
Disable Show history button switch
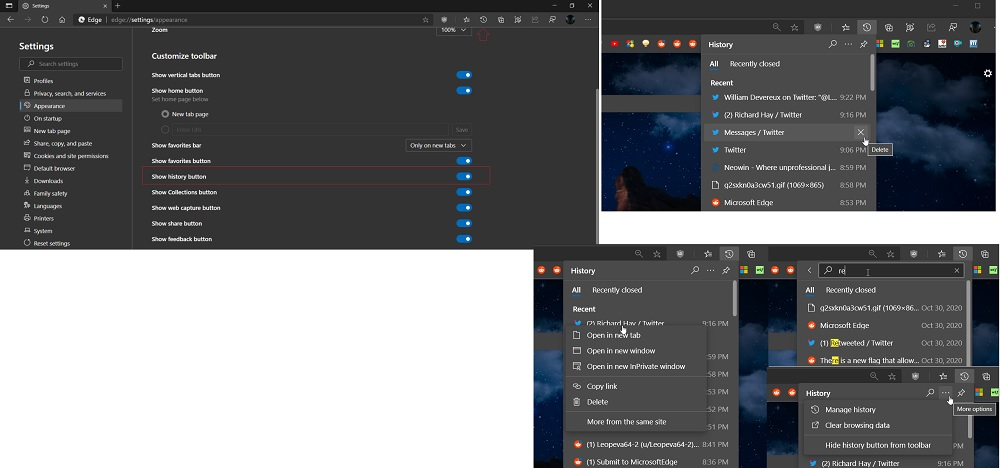coord(464,177)
